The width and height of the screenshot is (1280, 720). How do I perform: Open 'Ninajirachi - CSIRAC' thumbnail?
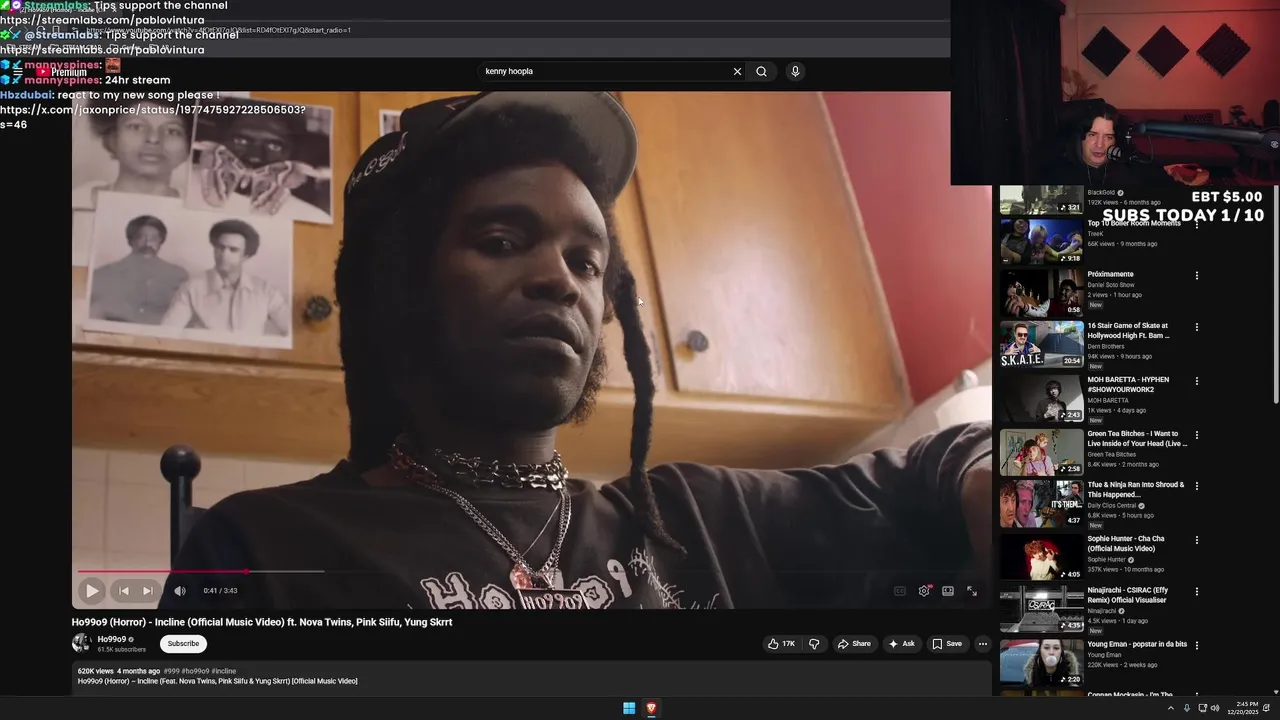(1041, 608)
